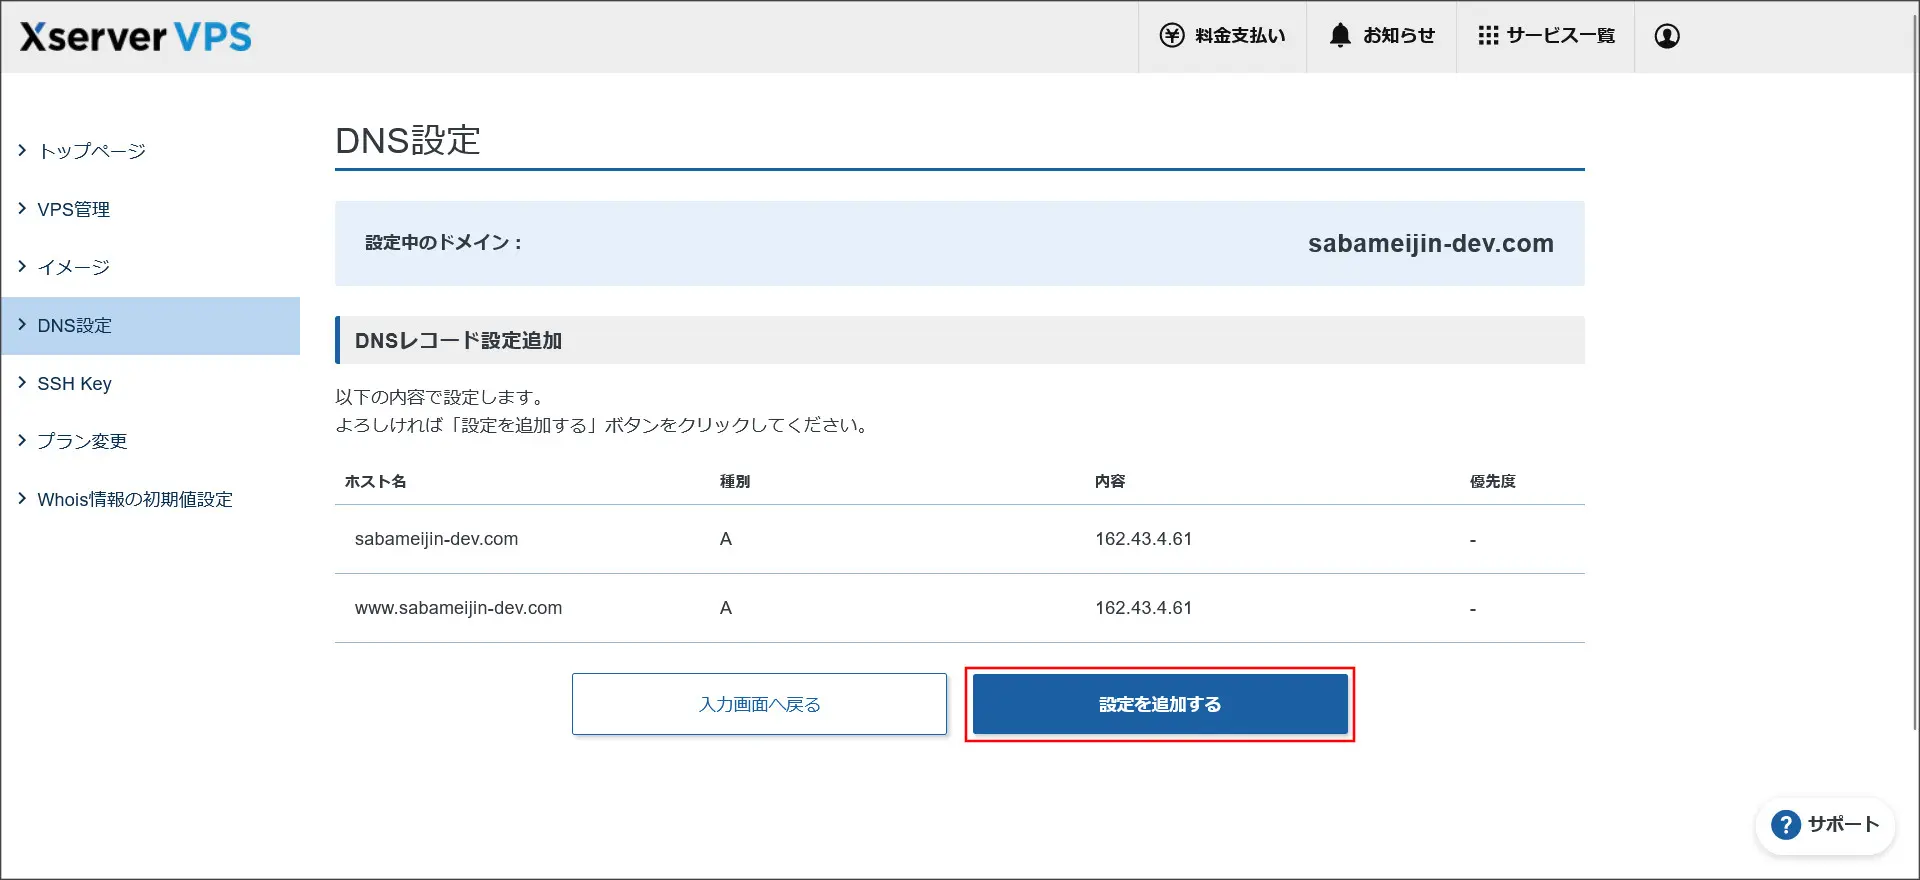Click the chevron beside VPS管理
Image resolution: width=1920 pixels, height=880 pixels.
pyautogui.click(x=22, y=208)
